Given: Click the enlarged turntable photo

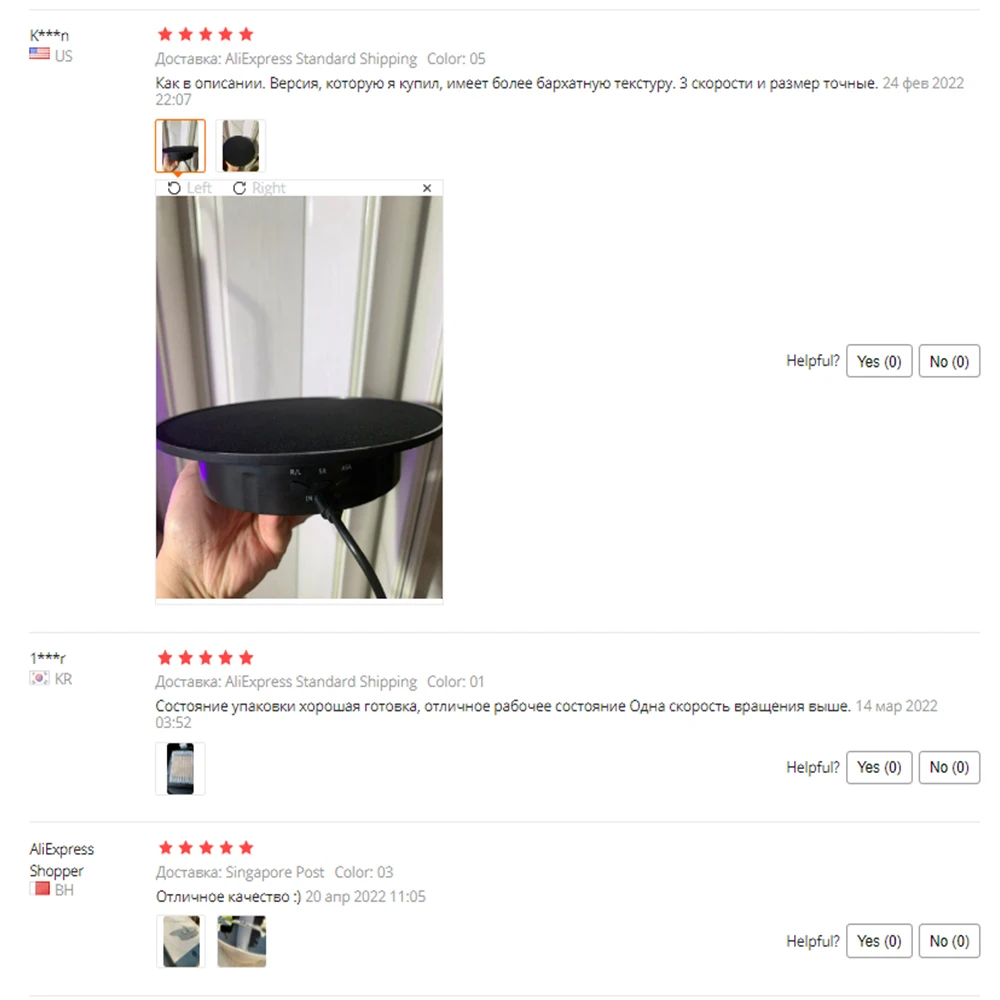Looking at the screenshot, I should tap(299, 397).
